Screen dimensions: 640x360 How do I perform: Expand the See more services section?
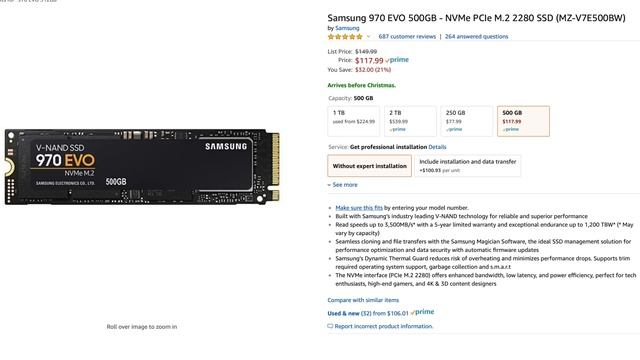(x=342, y=185)
